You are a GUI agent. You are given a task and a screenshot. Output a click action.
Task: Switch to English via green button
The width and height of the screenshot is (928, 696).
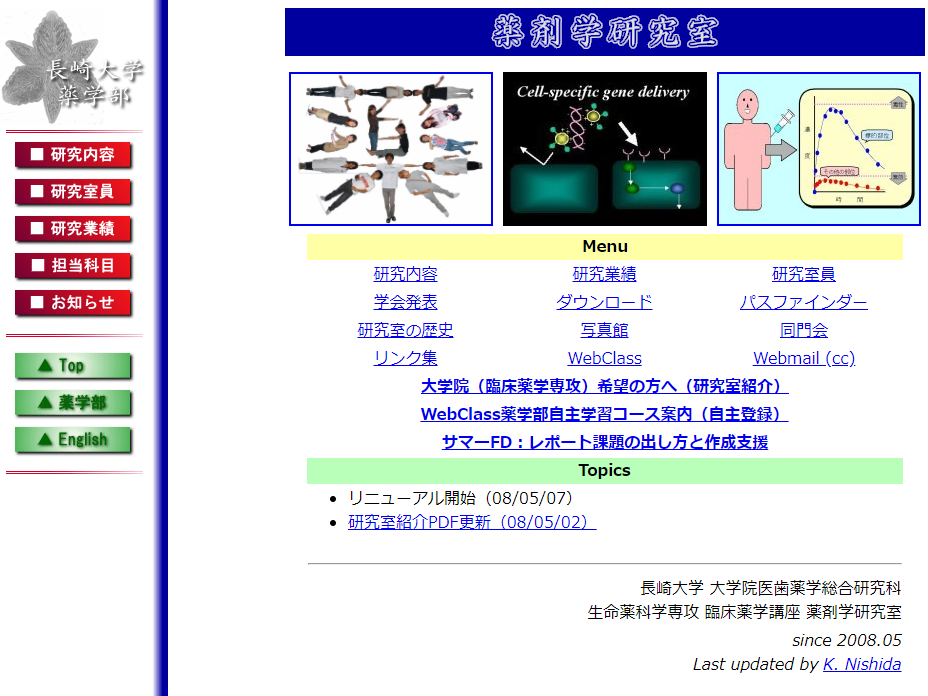point(73,440)
